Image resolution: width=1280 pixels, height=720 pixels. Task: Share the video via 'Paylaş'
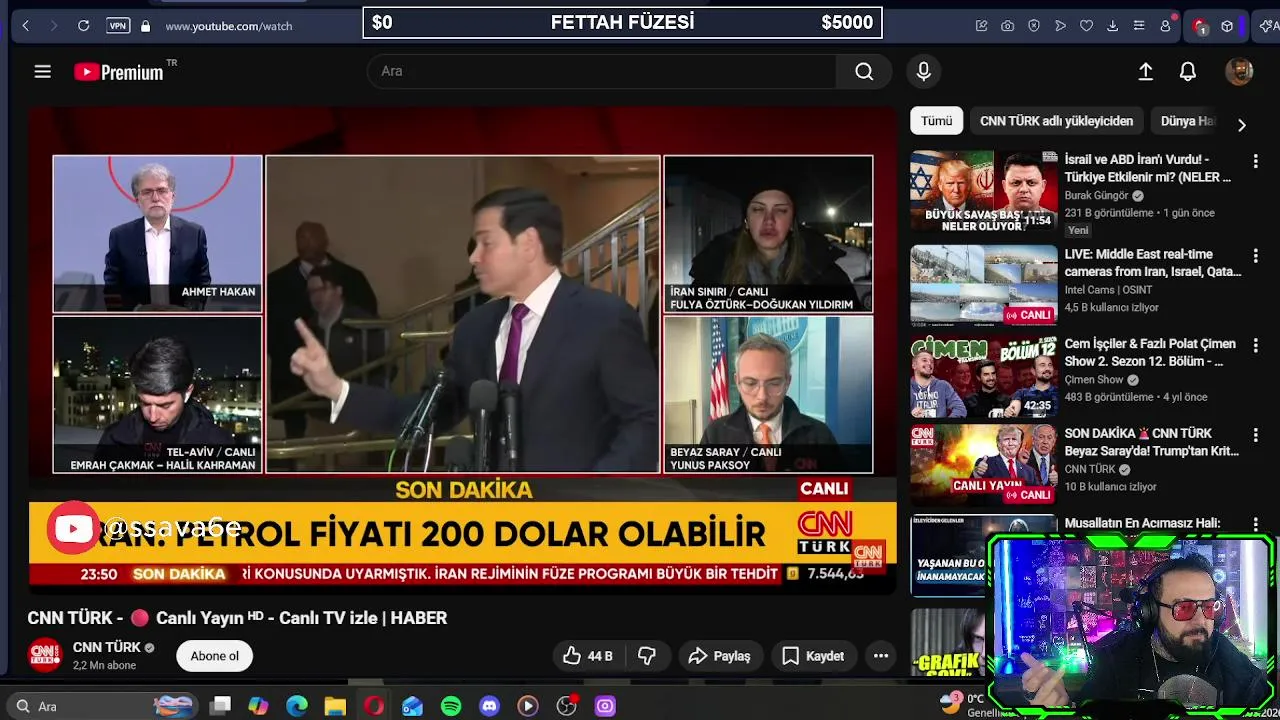(721, 656)
